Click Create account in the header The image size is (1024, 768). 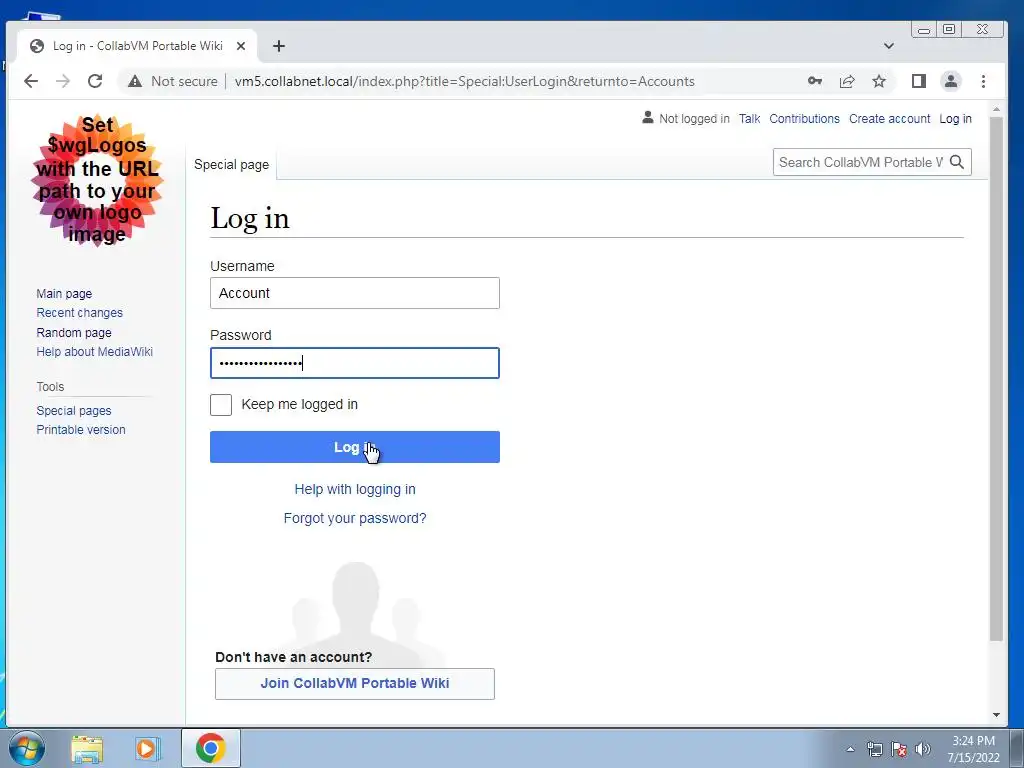(x=889, y=119)
